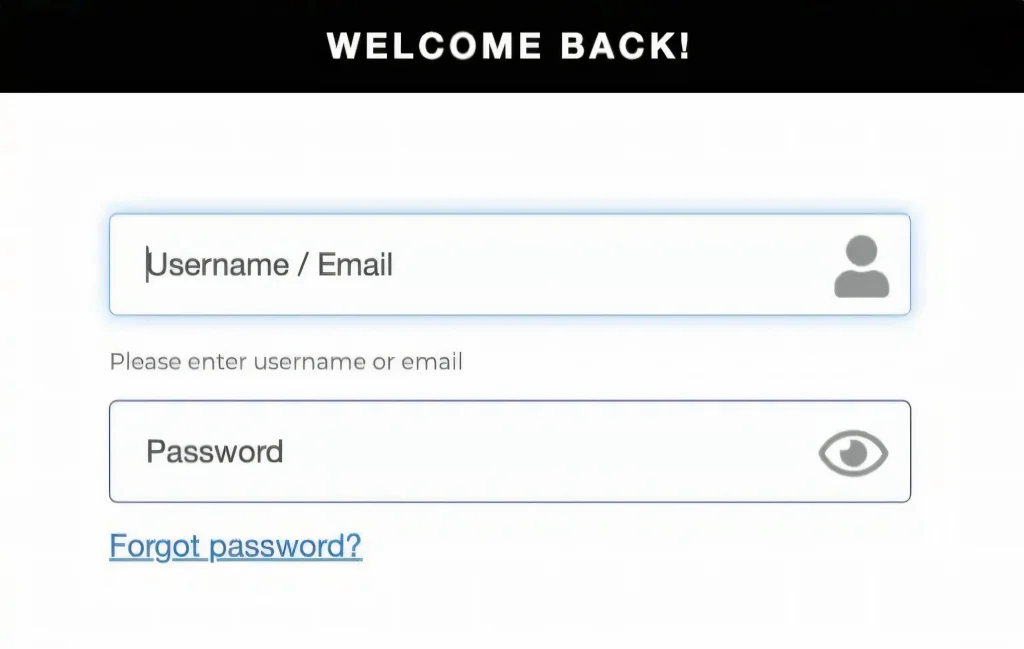
Task: Click the user silhouette icon
Action: click(861, 266)
